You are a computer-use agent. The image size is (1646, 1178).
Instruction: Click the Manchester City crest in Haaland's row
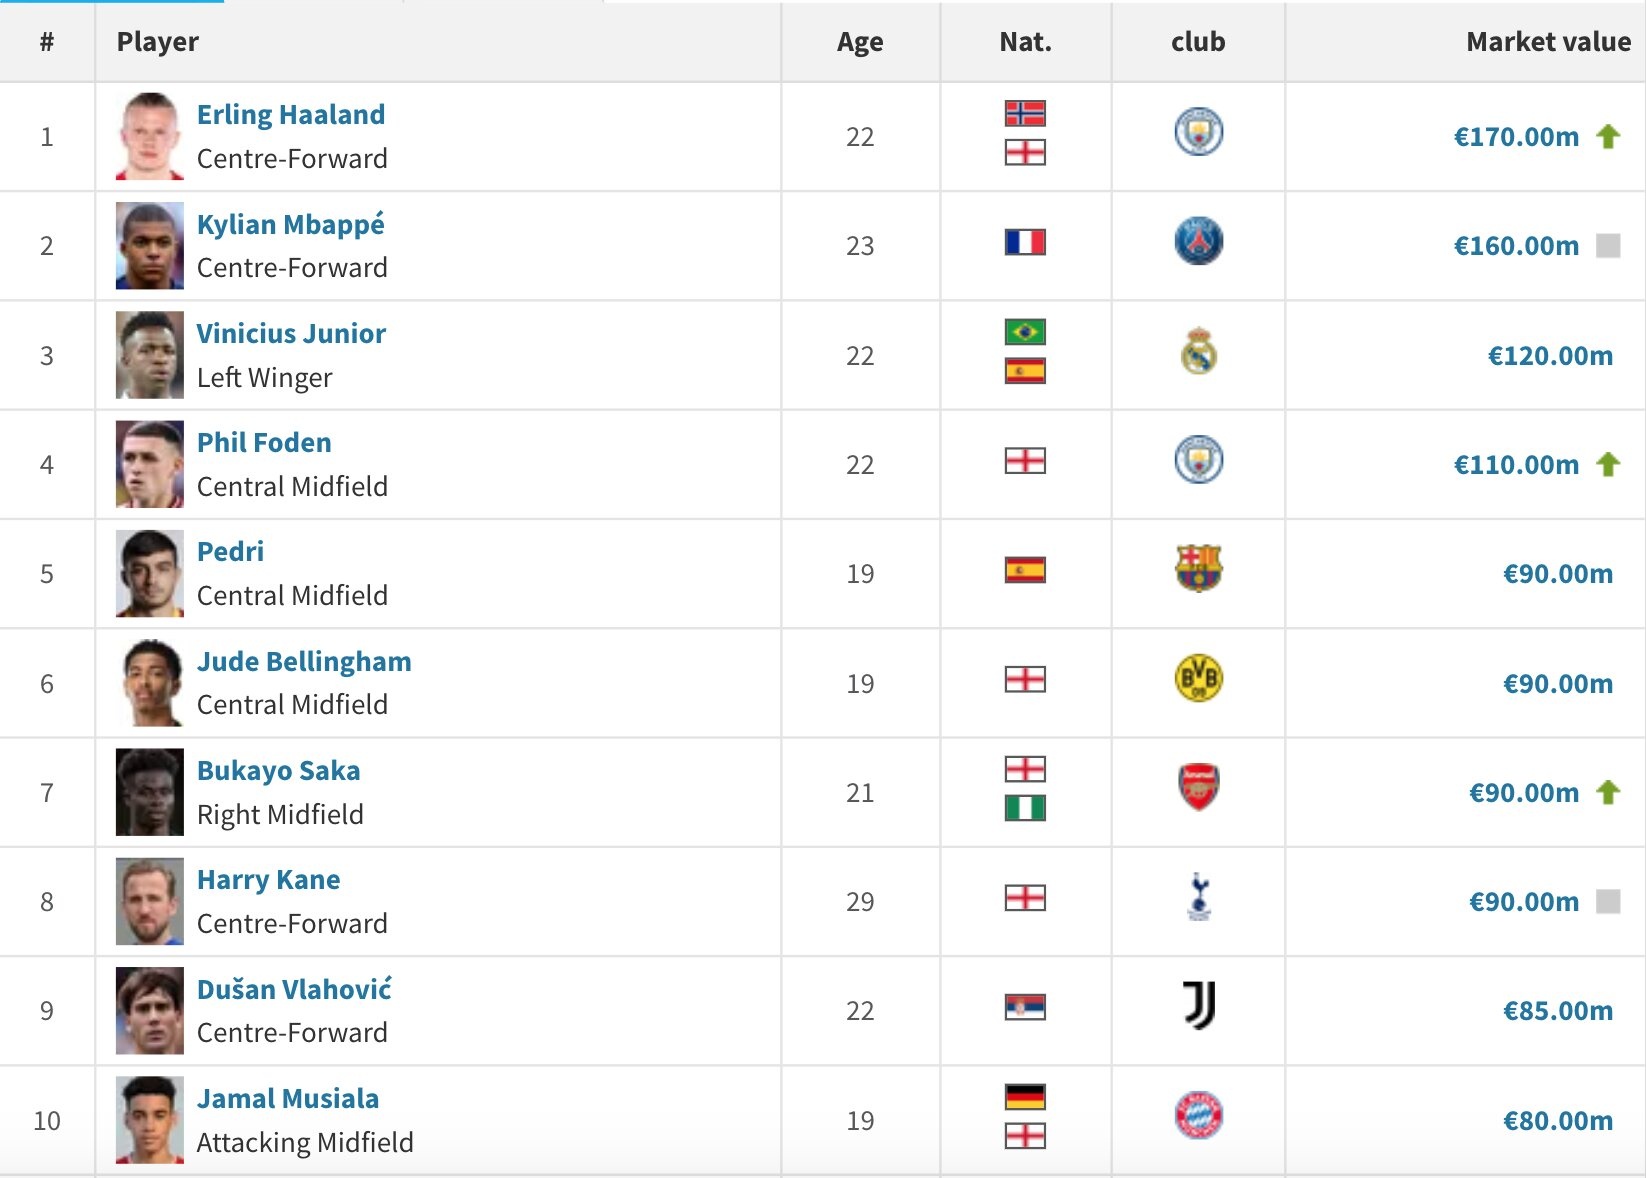click(x=1198, y=133)
